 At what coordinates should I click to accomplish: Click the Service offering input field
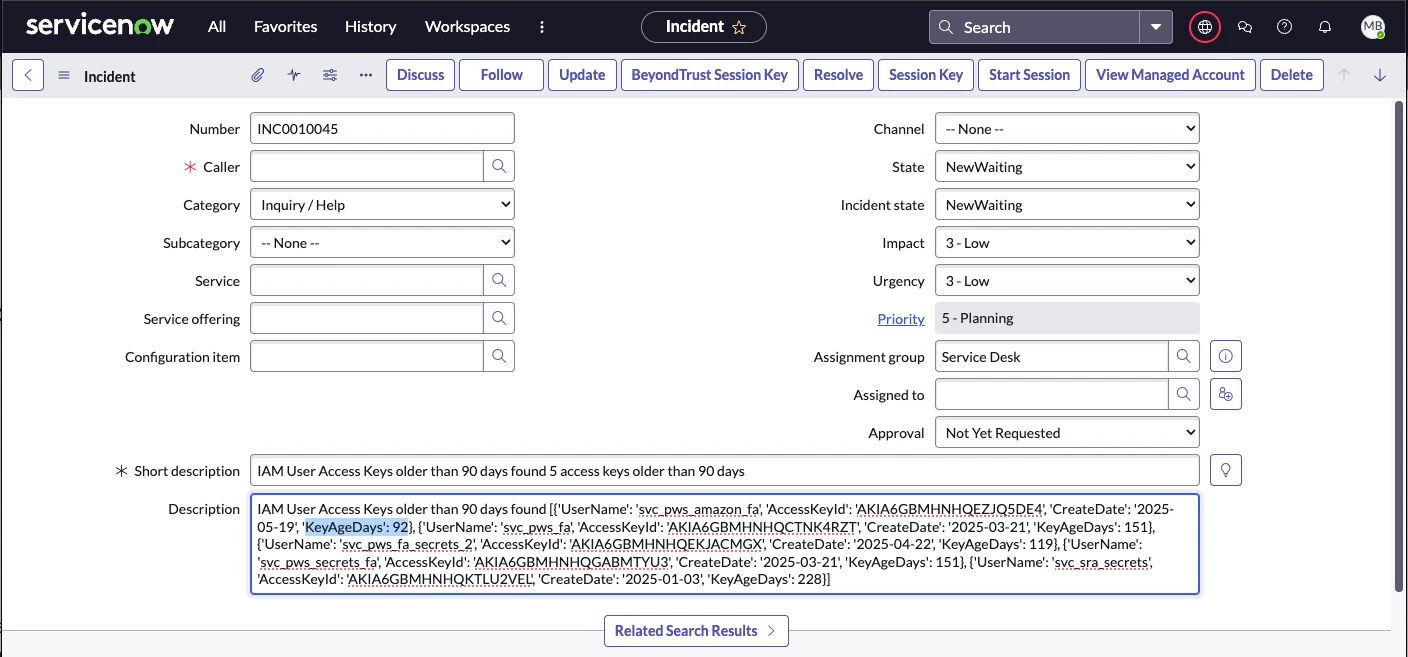(367, 319)
